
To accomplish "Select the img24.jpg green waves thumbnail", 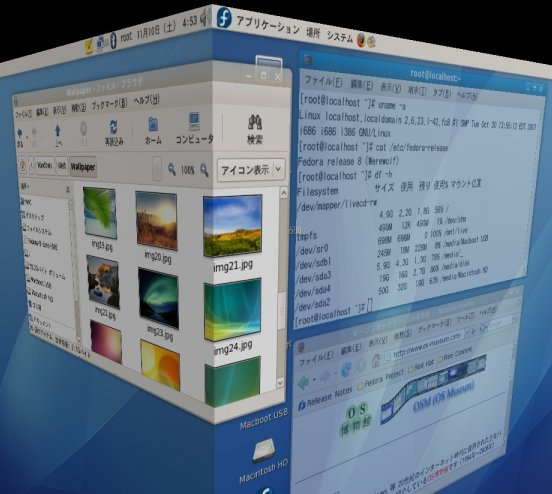I will (x=233, y=310).
